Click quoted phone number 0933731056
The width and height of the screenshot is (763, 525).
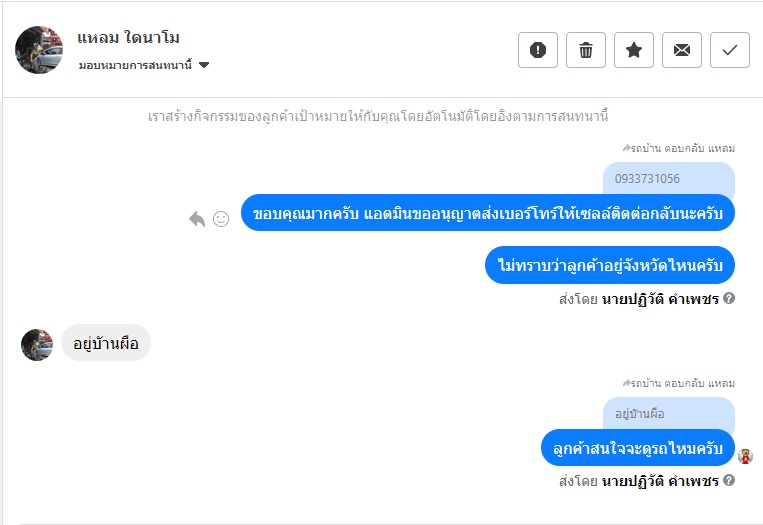point(647,179)
